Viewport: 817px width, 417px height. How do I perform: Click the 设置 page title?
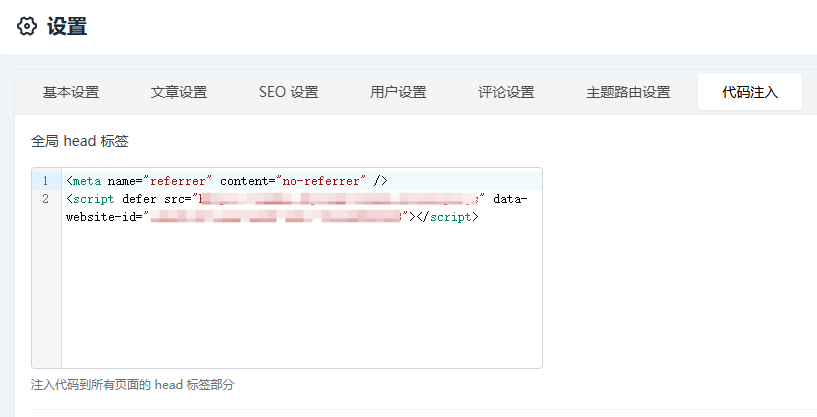(67, 27)
